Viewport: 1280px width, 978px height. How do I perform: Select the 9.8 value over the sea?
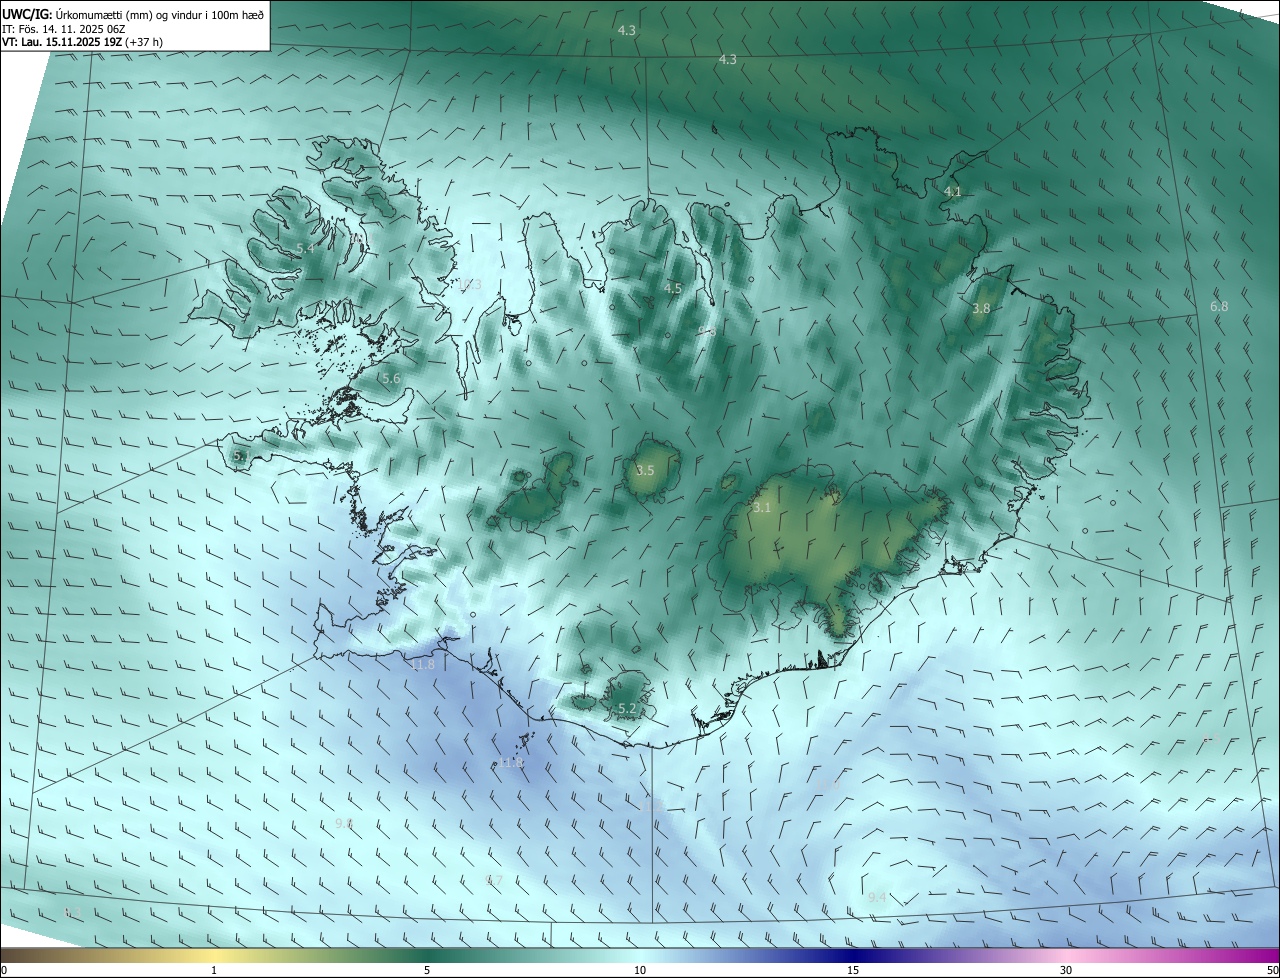[x=344, y=823]
